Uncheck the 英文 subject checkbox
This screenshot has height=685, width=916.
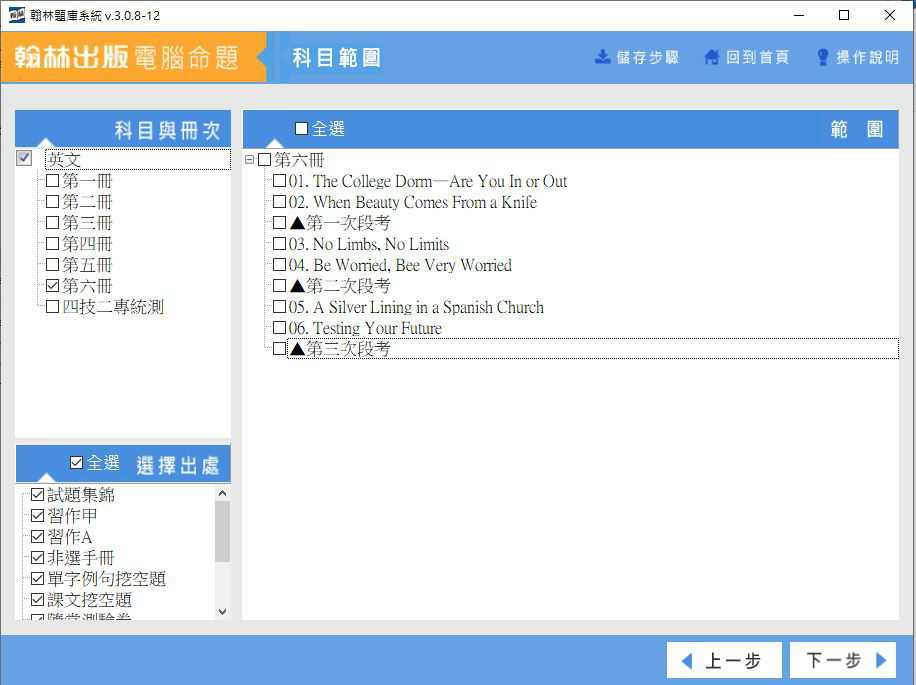point(24,158)
